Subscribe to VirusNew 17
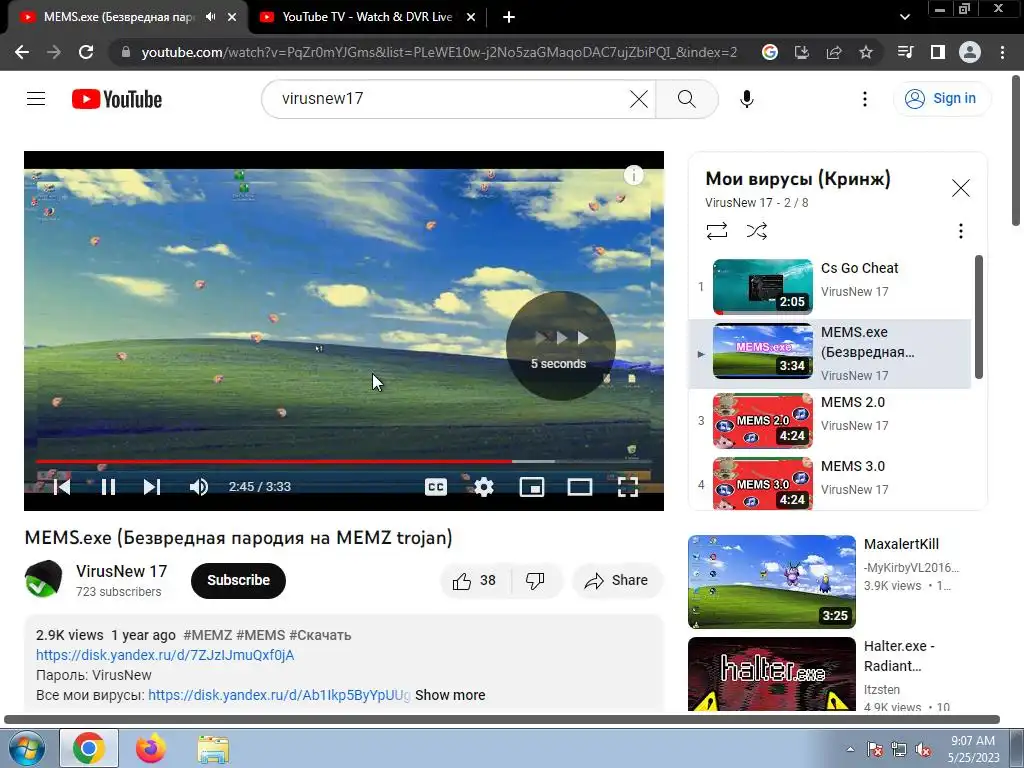 point(238,580)
